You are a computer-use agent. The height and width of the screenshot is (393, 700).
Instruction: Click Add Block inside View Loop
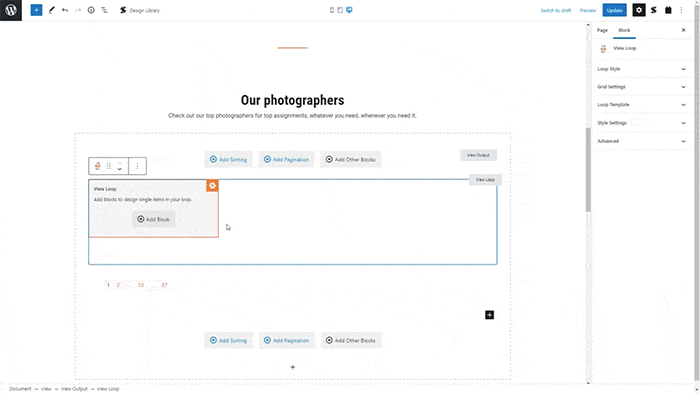[x=153, y=219]
